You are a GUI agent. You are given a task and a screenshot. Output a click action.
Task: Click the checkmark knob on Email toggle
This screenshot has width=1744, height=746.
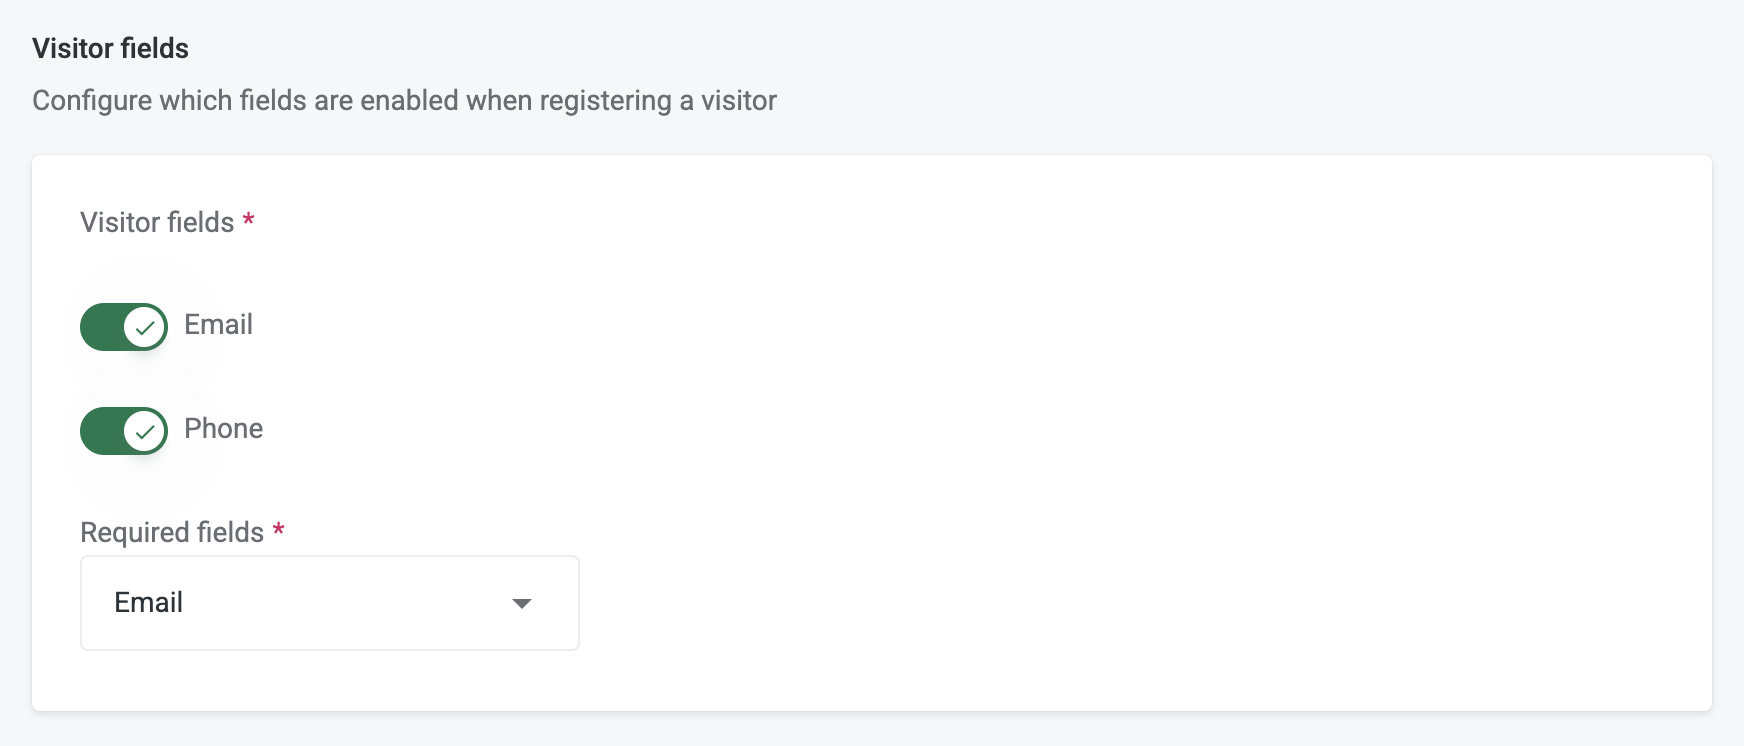(x=145, y=327)
